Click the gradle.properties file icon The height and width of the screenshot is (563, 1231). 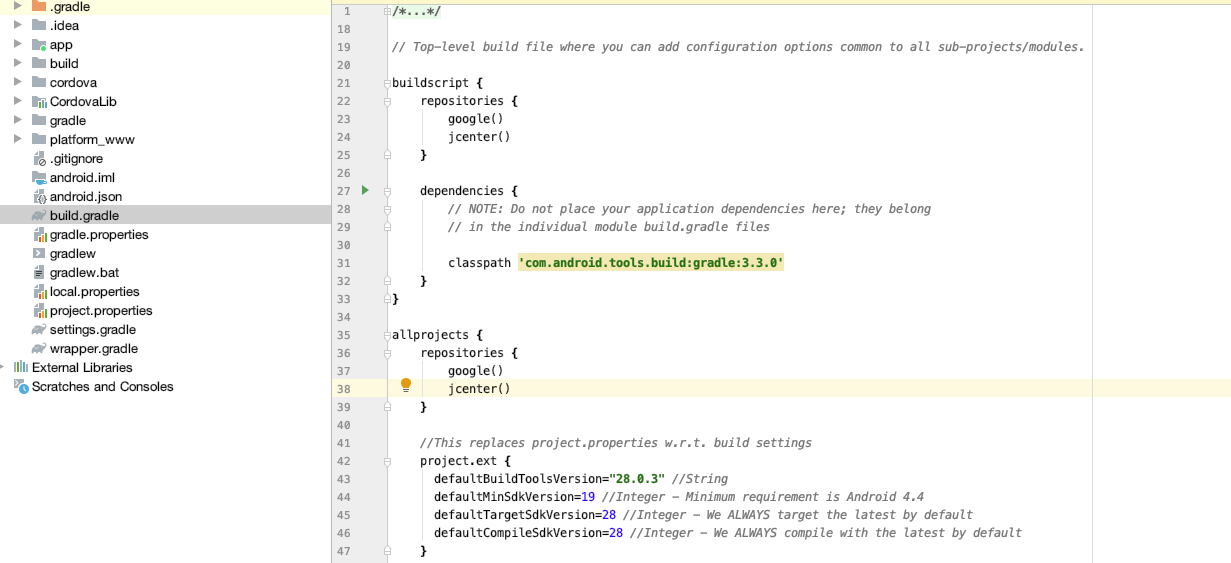39,234
